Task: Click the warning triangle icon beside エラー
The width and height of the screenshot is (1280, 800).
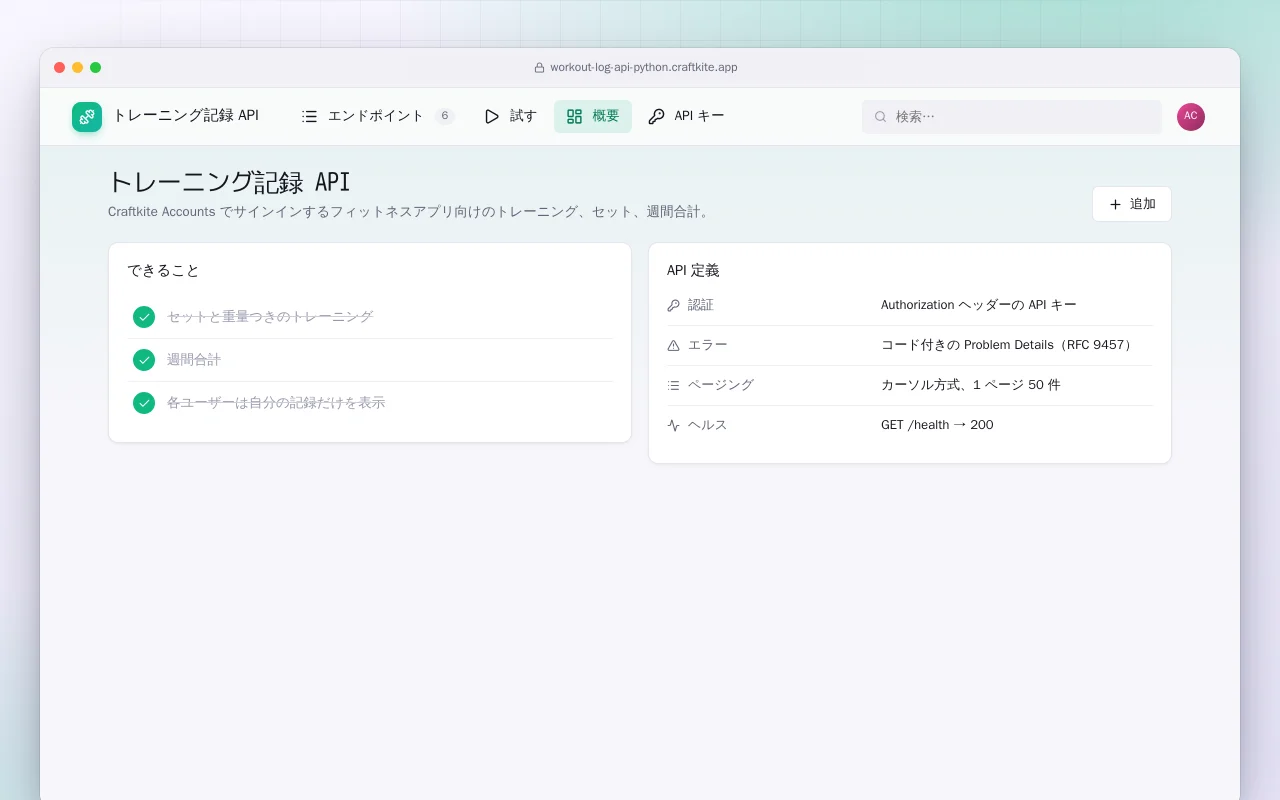Action: 673,345
